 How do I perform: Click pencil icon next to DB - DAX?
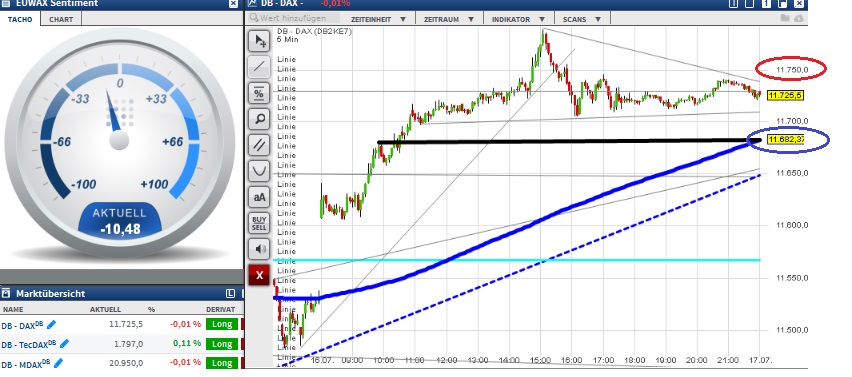(52, 324)
